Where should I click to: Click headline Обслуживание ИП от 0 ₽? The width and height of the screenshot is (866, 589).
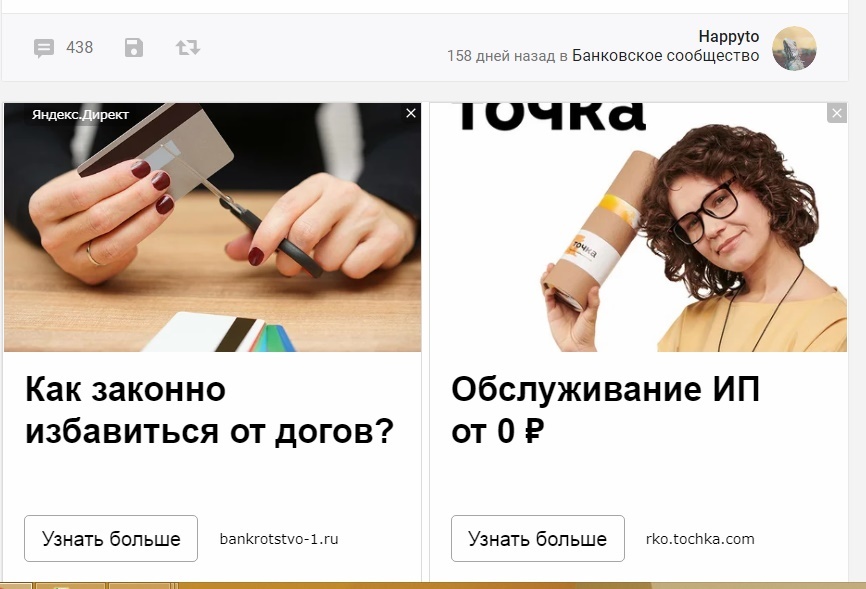click(x=605, y=410)
